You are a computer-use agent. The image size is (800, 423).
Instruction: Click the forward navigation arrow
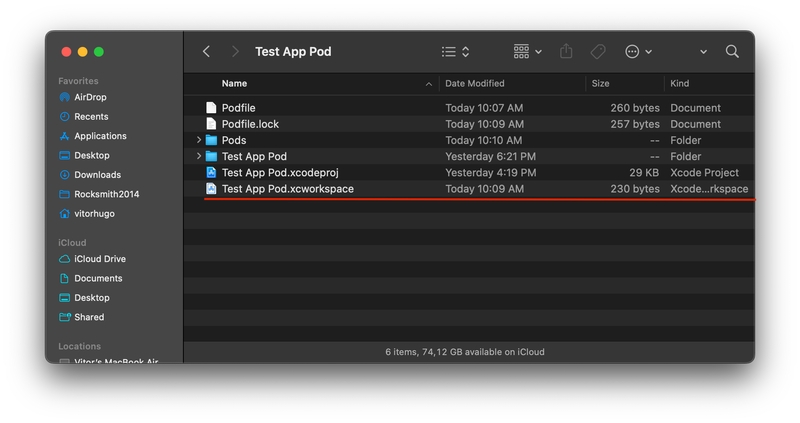(x=235, y=52)
